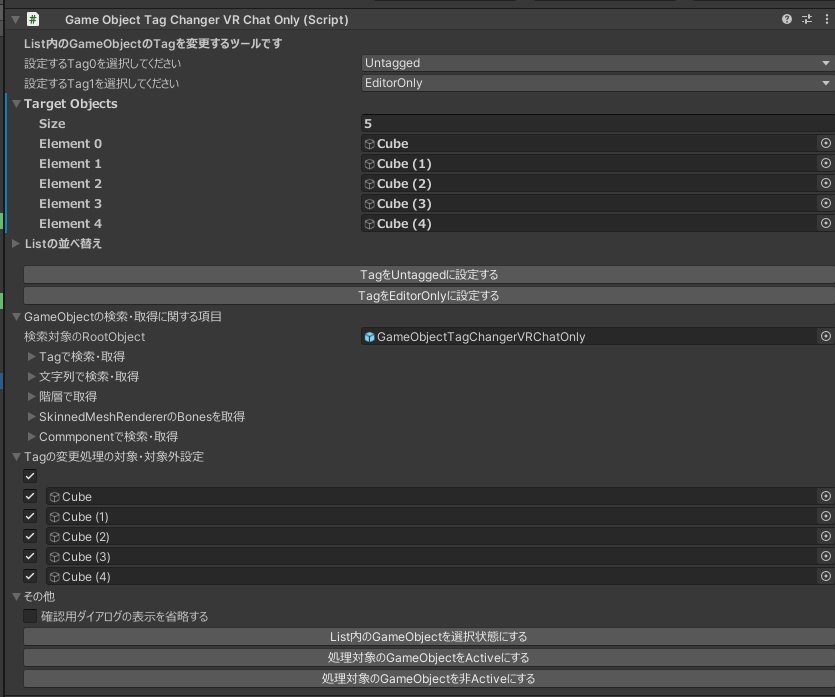Expand Tagで検索・取得 foldout
This screenshot has height=697, width=835.
point(31,356)
